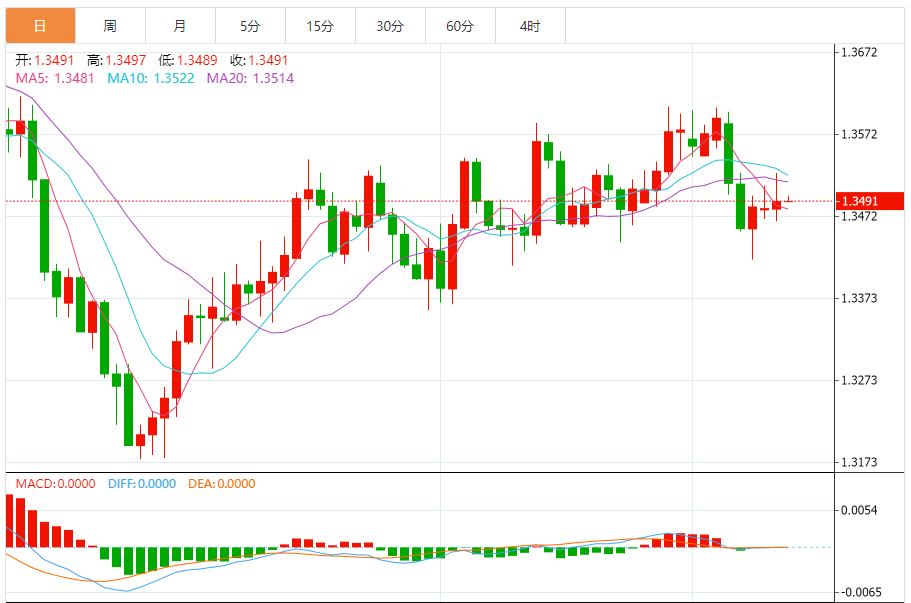Click the MACD:0.0000 label
911x603 pixels.
tap(55, 484)
